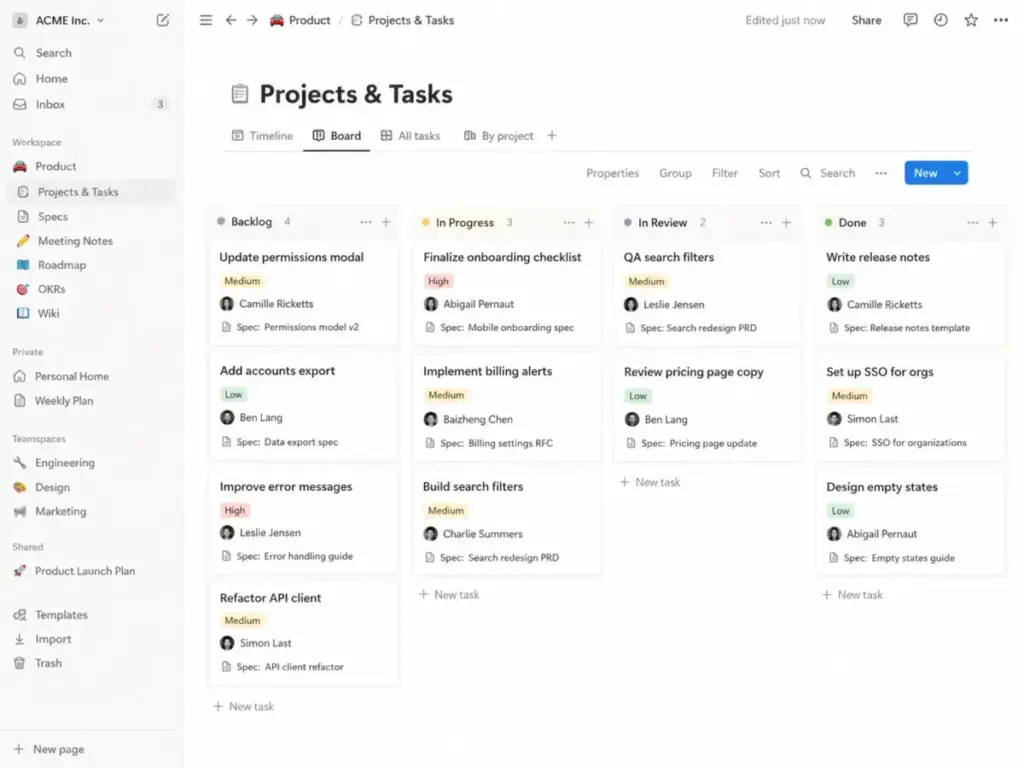
Task: Click the Low tag on Write release notes
Action: click(840, 281)
